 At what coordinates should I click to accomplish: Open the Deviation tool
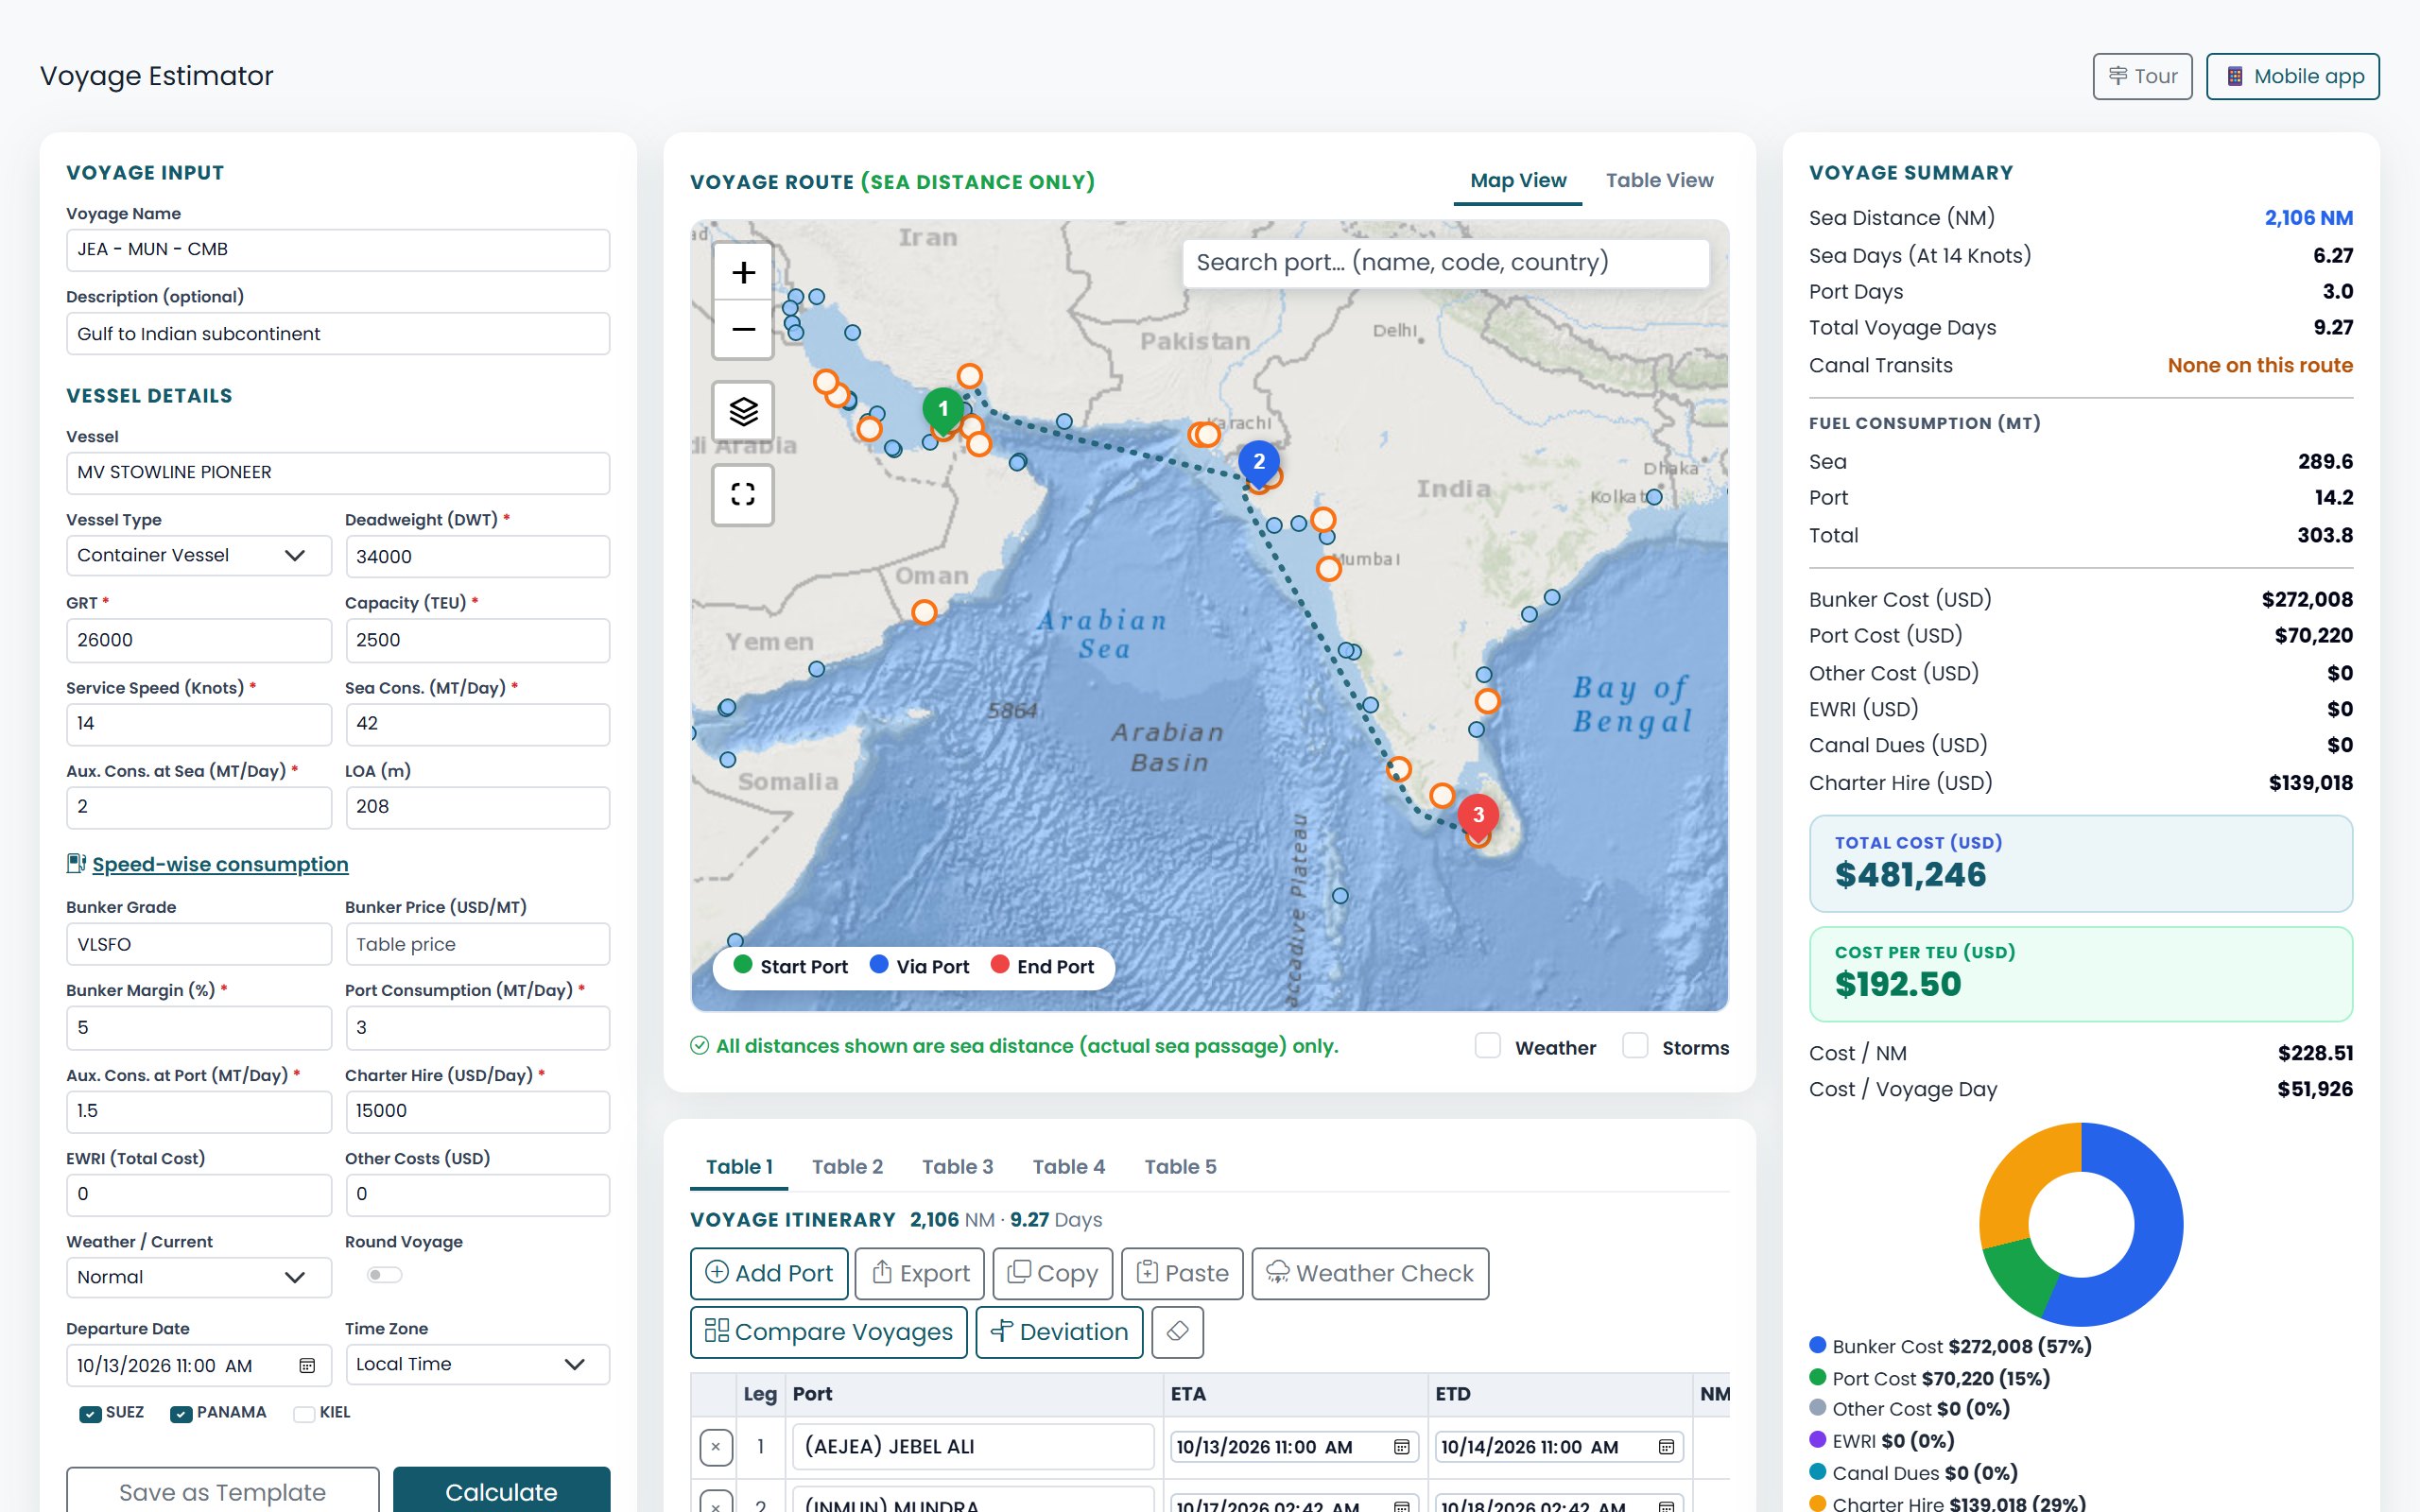1059,1332
